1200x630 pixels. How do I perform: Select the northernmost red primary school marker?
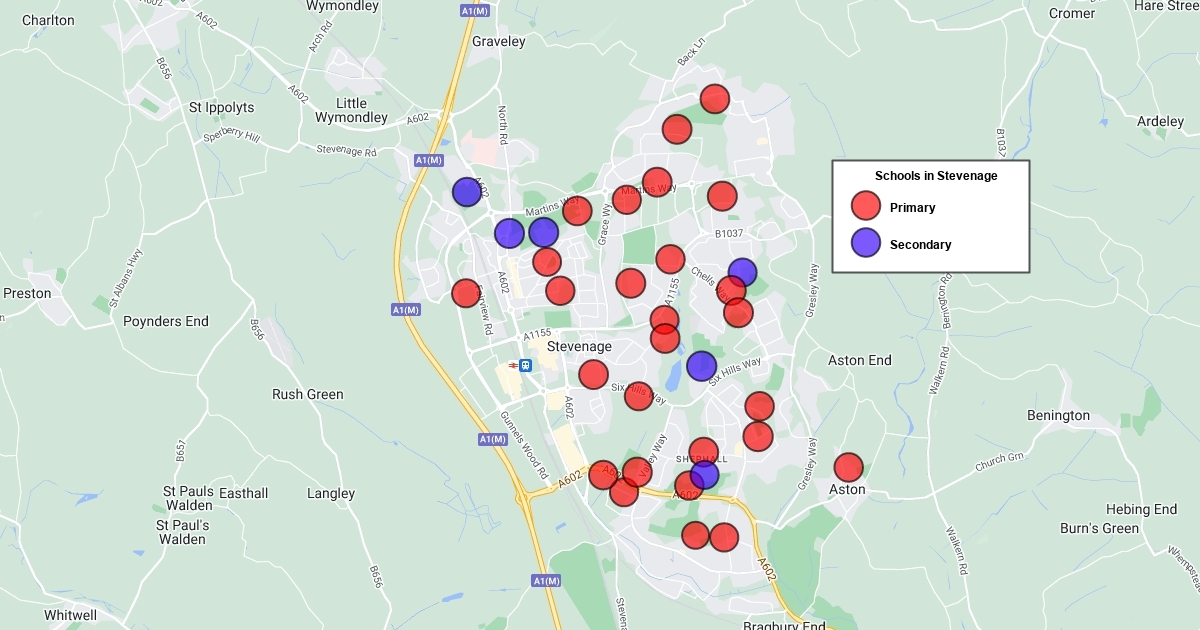pos(714,99)
